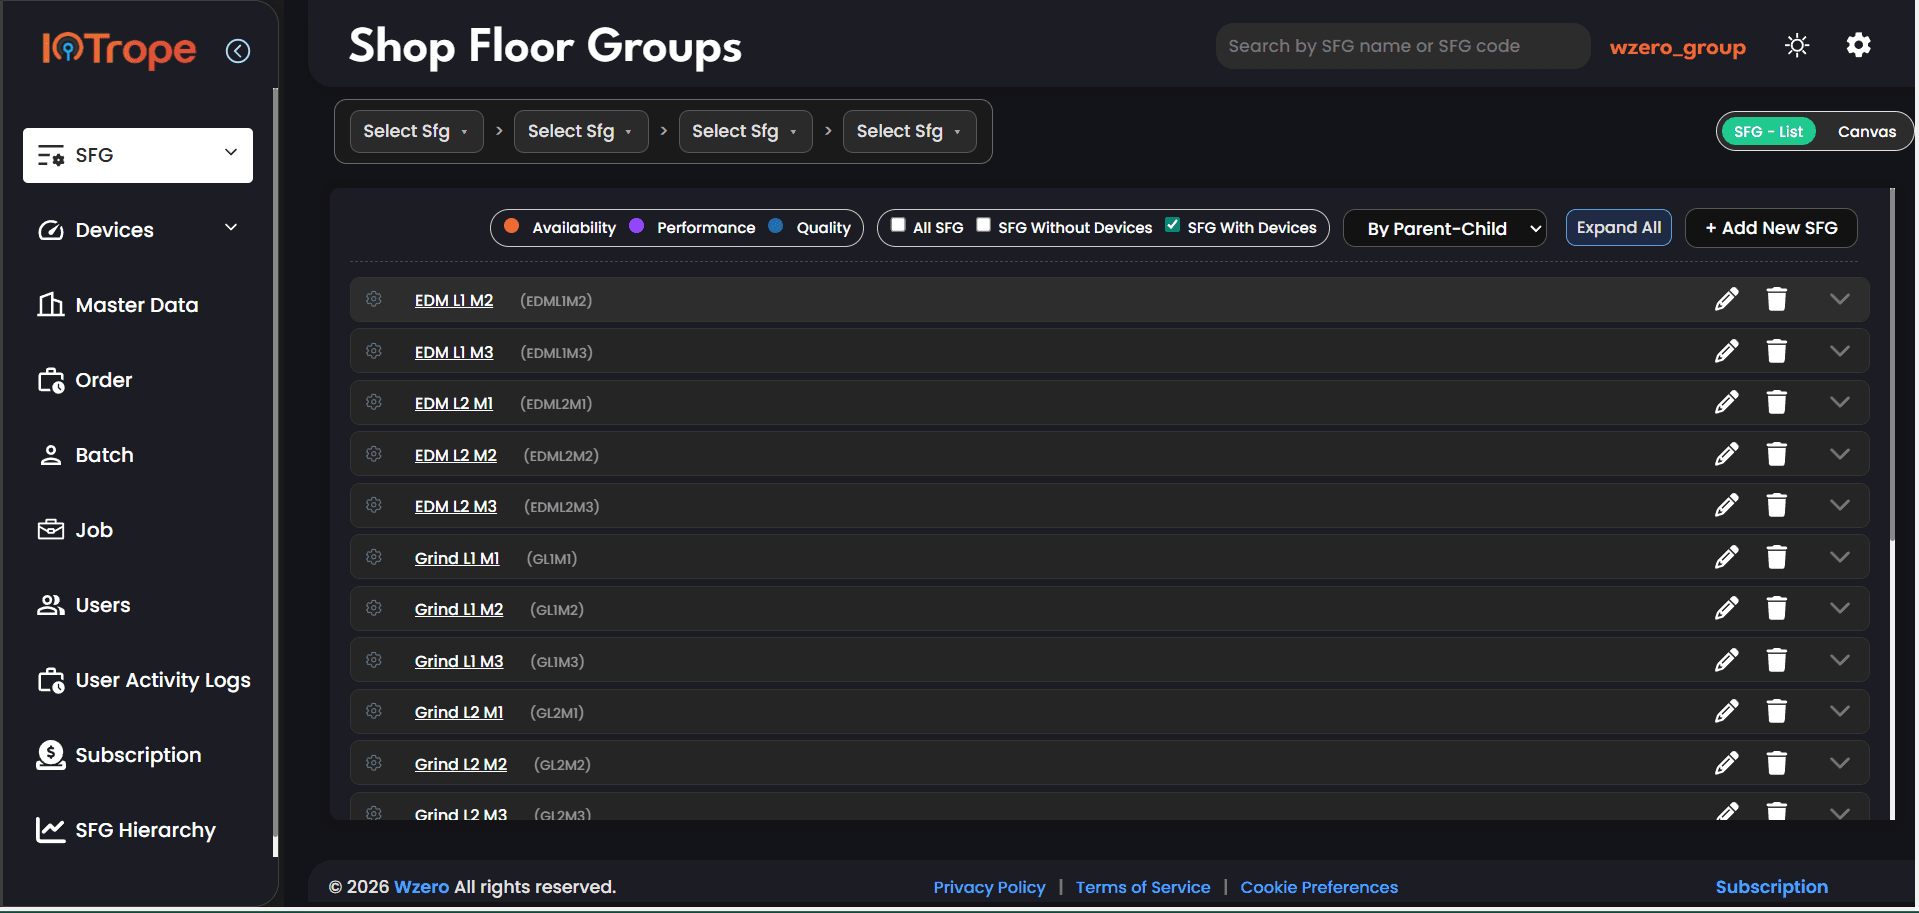
Task: Click the blue Quality color dot
Action: (x=775, y=226)
